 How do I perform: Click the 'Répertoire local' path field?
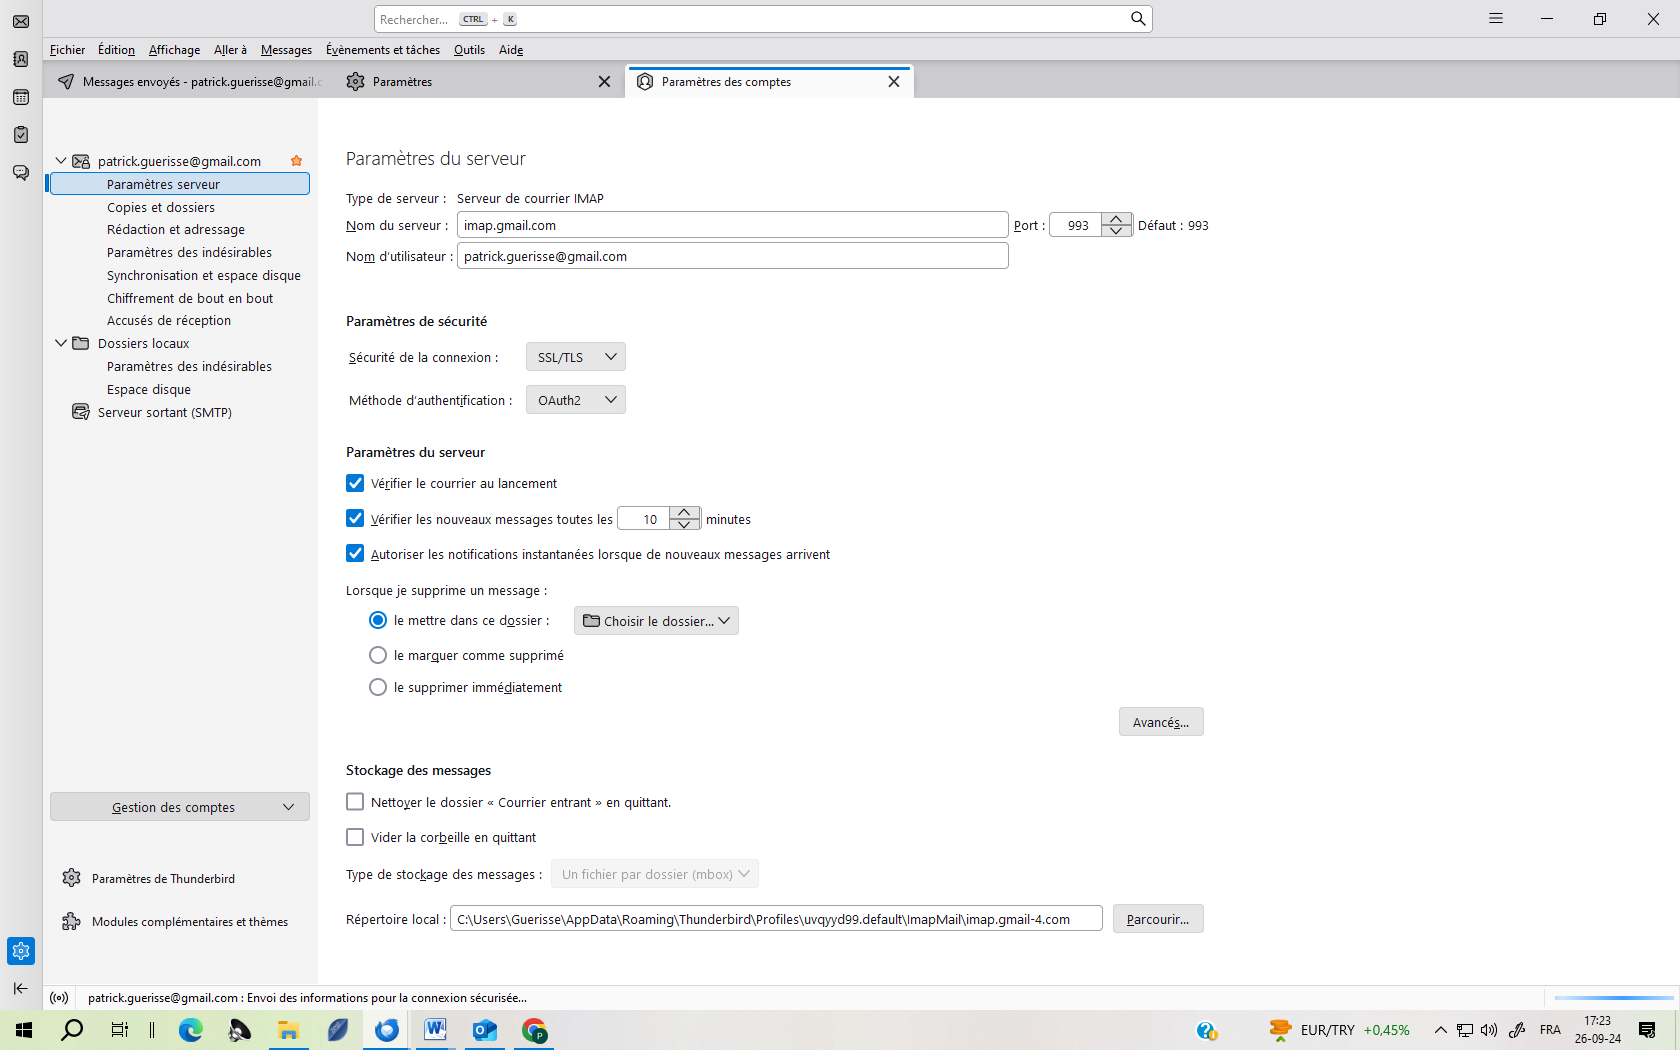tap(776, 919)
